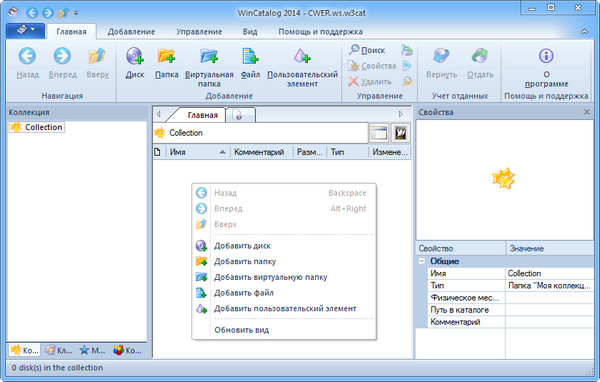
Task: Open the Помощь и поддержка ribbon tab
Action: click(x=320, y=32)
